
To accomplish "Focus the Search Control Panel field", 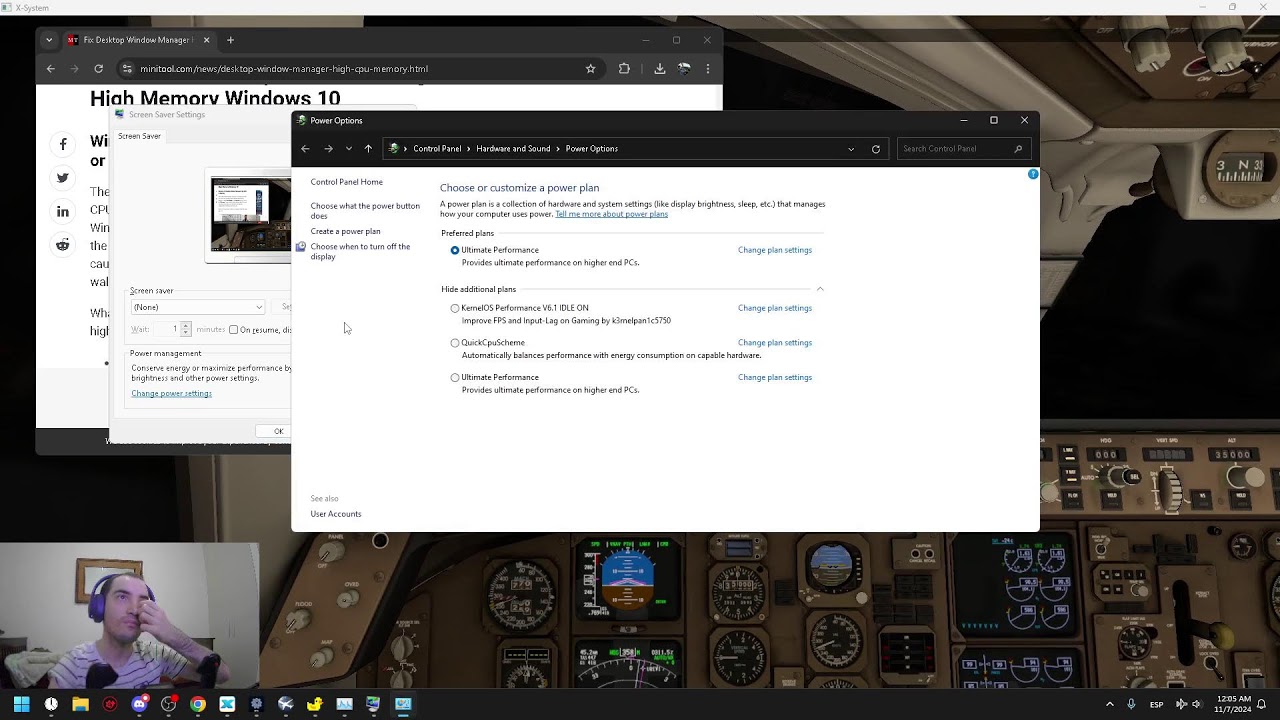I will [963, 149].
